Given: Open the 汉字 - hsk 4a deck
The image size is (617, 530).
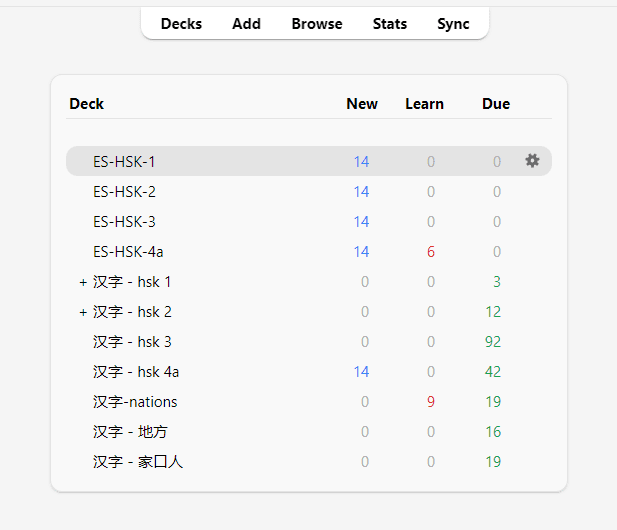Looking at the screenshot, I should tap(136, 372).
